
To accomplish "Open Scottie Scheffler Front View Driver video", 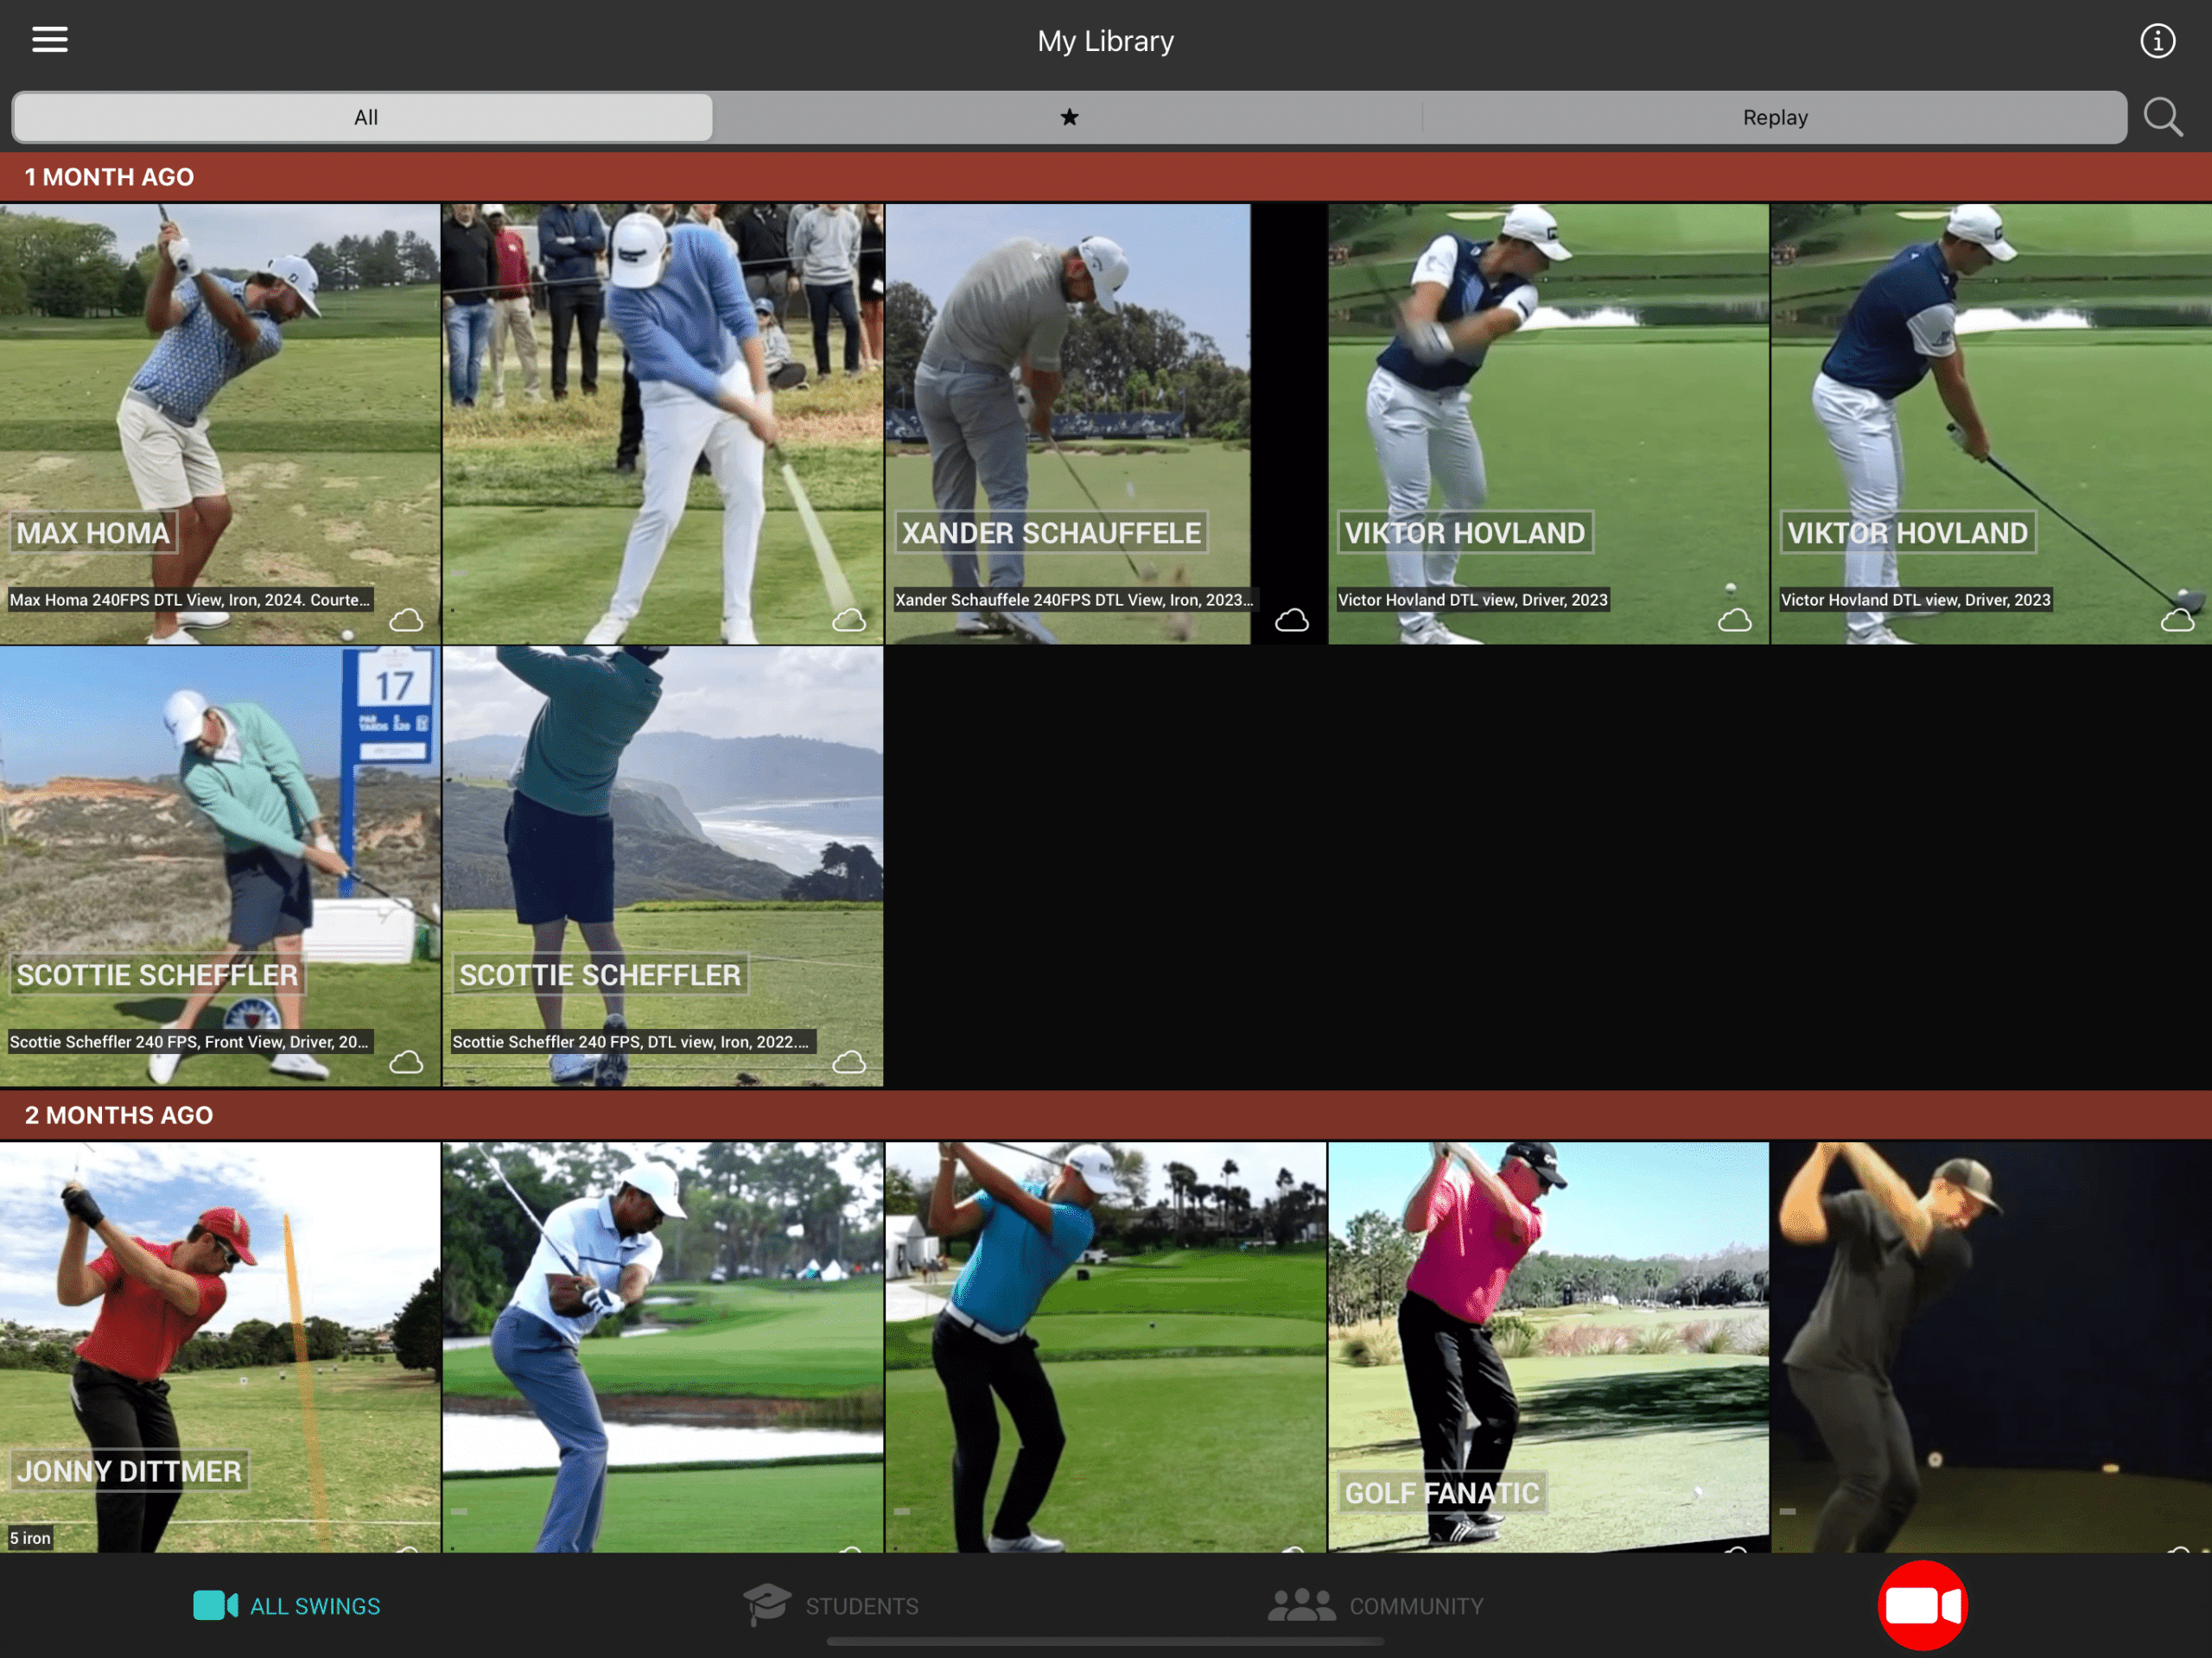I will (220, 866).
